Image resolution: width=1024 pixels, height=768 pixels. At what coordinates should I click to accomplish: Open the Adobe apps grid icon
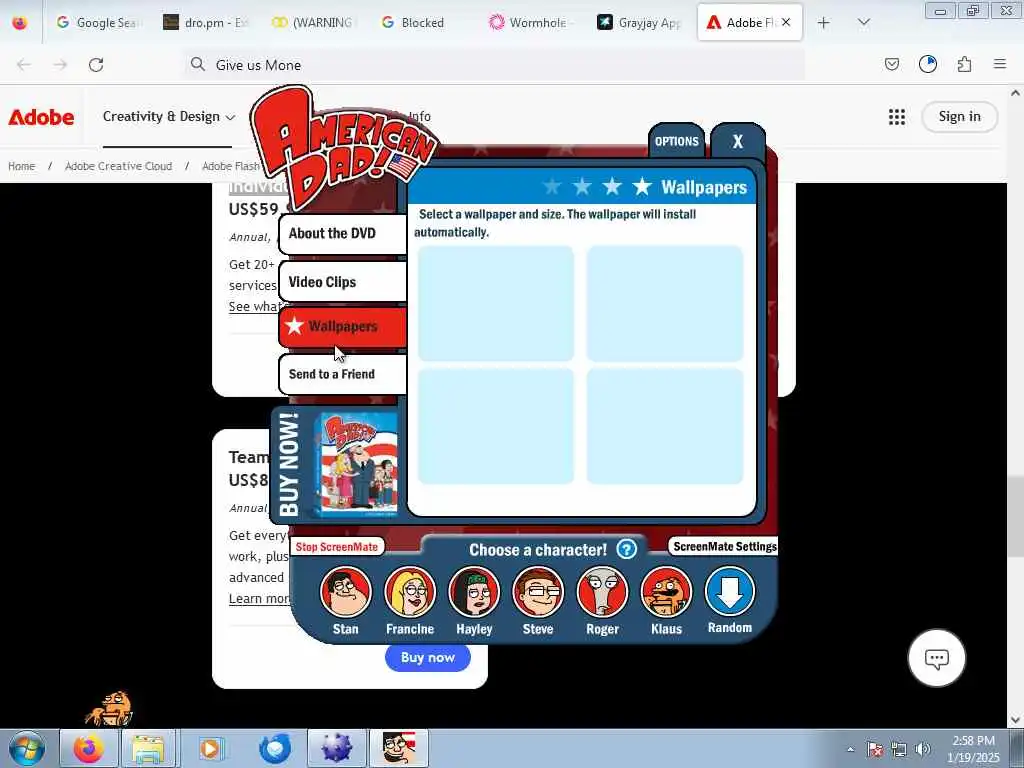(x=897, y=117)
